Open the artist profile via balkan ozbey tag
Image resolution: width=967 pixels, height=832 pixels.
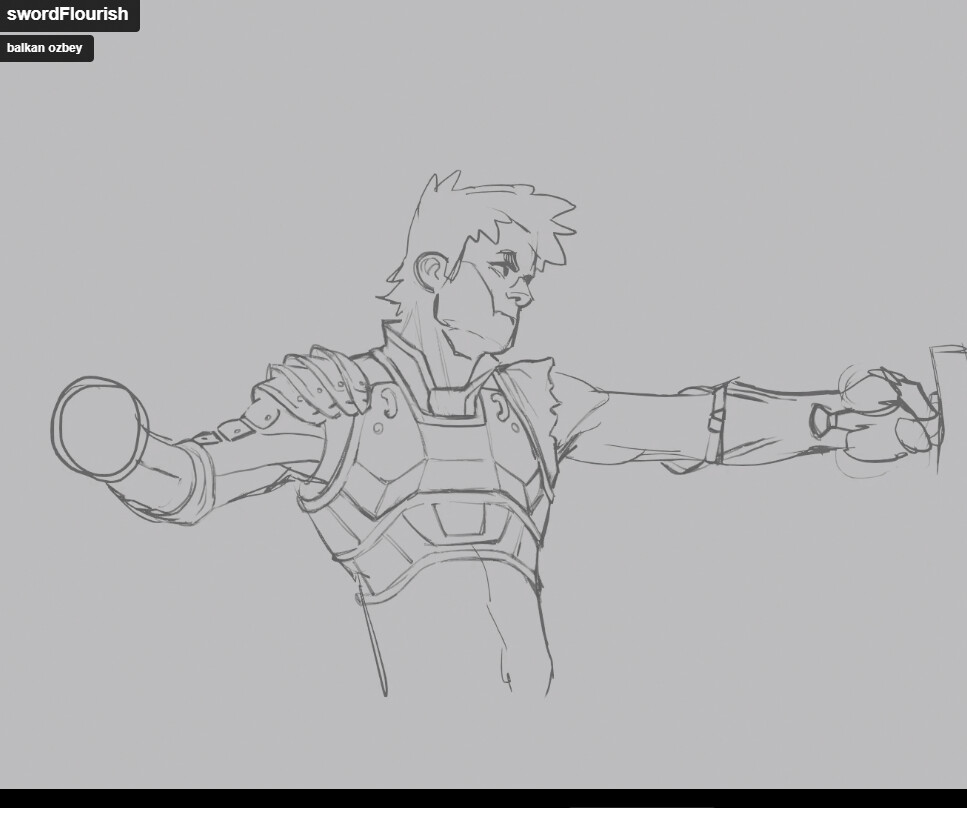[x=45, y=48]
